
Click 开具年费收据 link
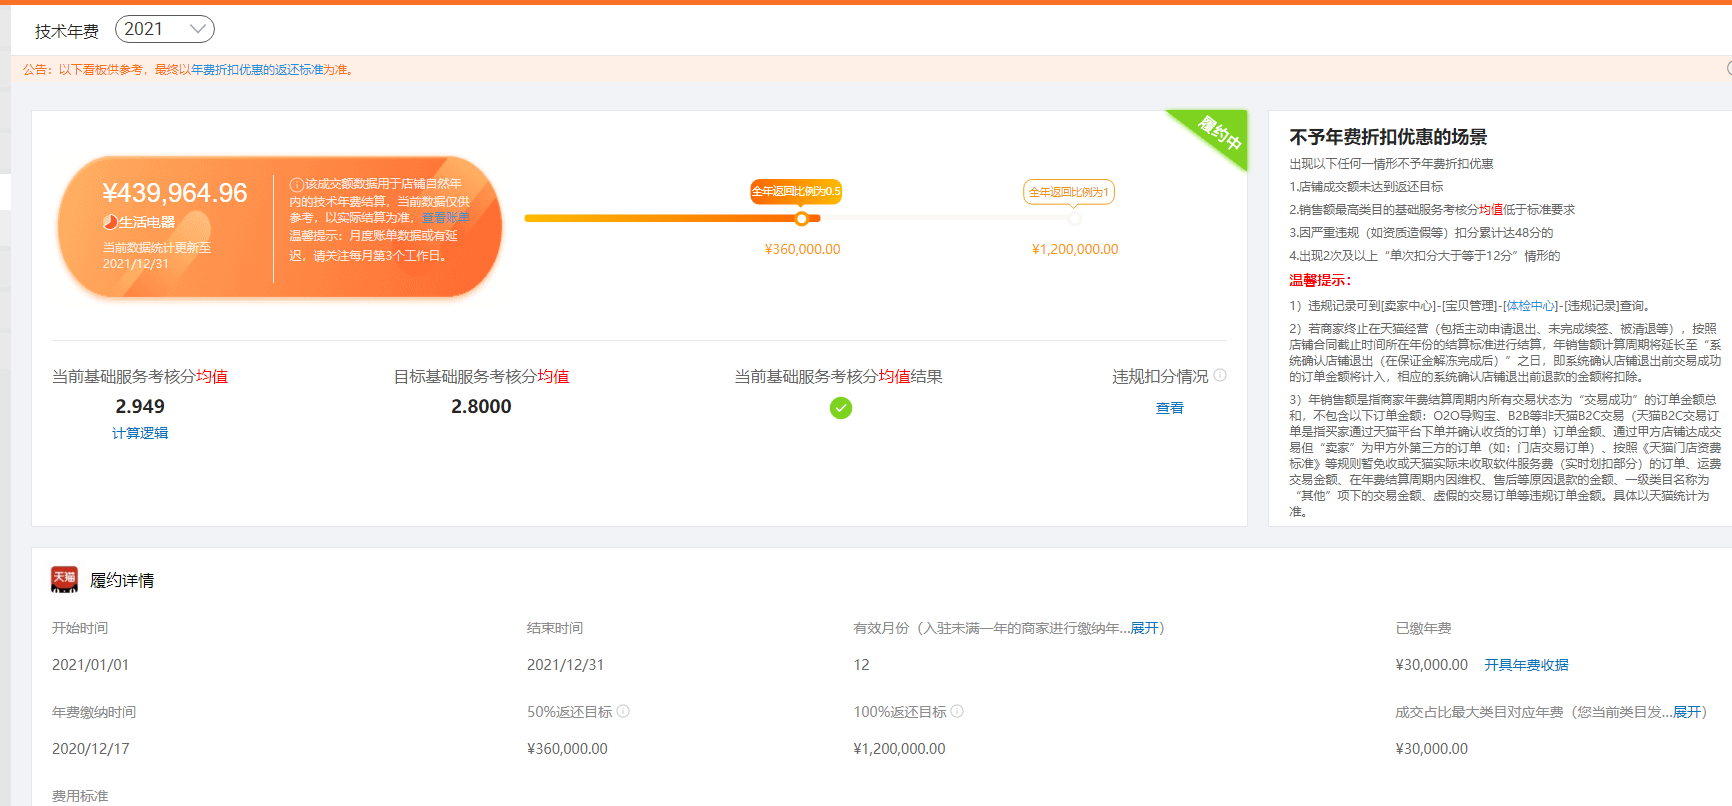coord(1526,665)
